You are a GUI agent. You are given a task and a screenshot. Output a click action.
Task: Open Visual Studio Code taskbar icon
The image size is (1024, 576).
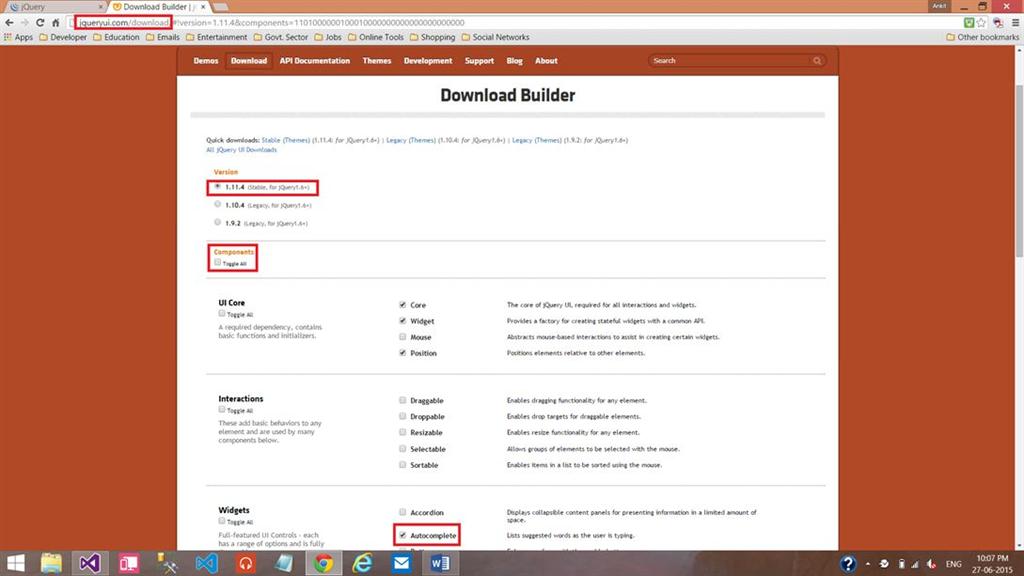click(x=206, y=563)
